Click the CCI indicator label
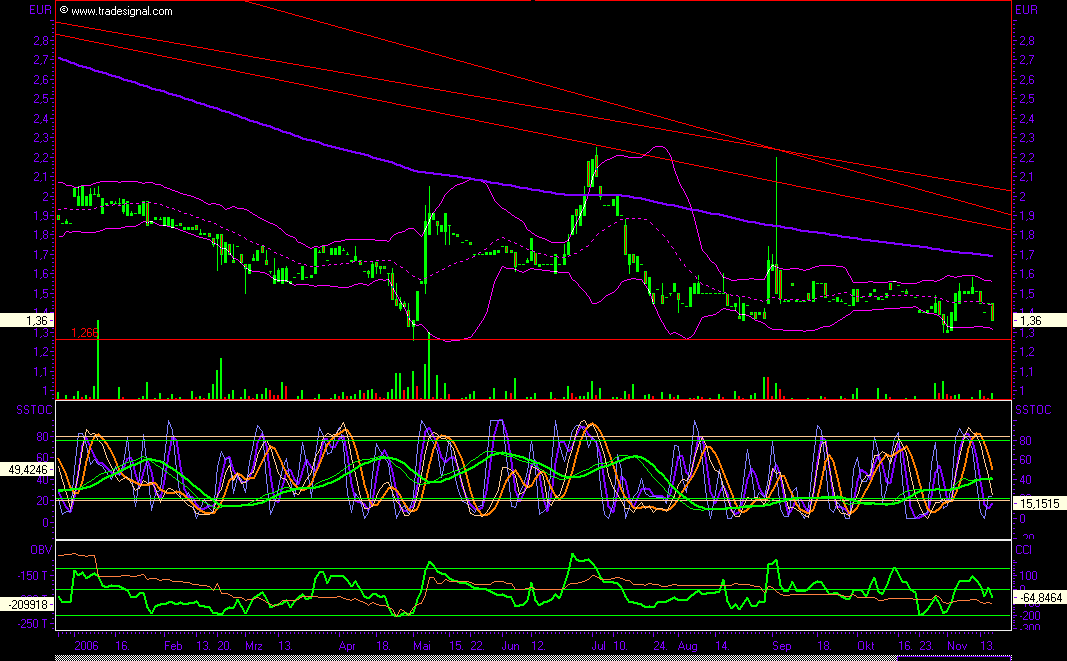 click(1025, 550)
